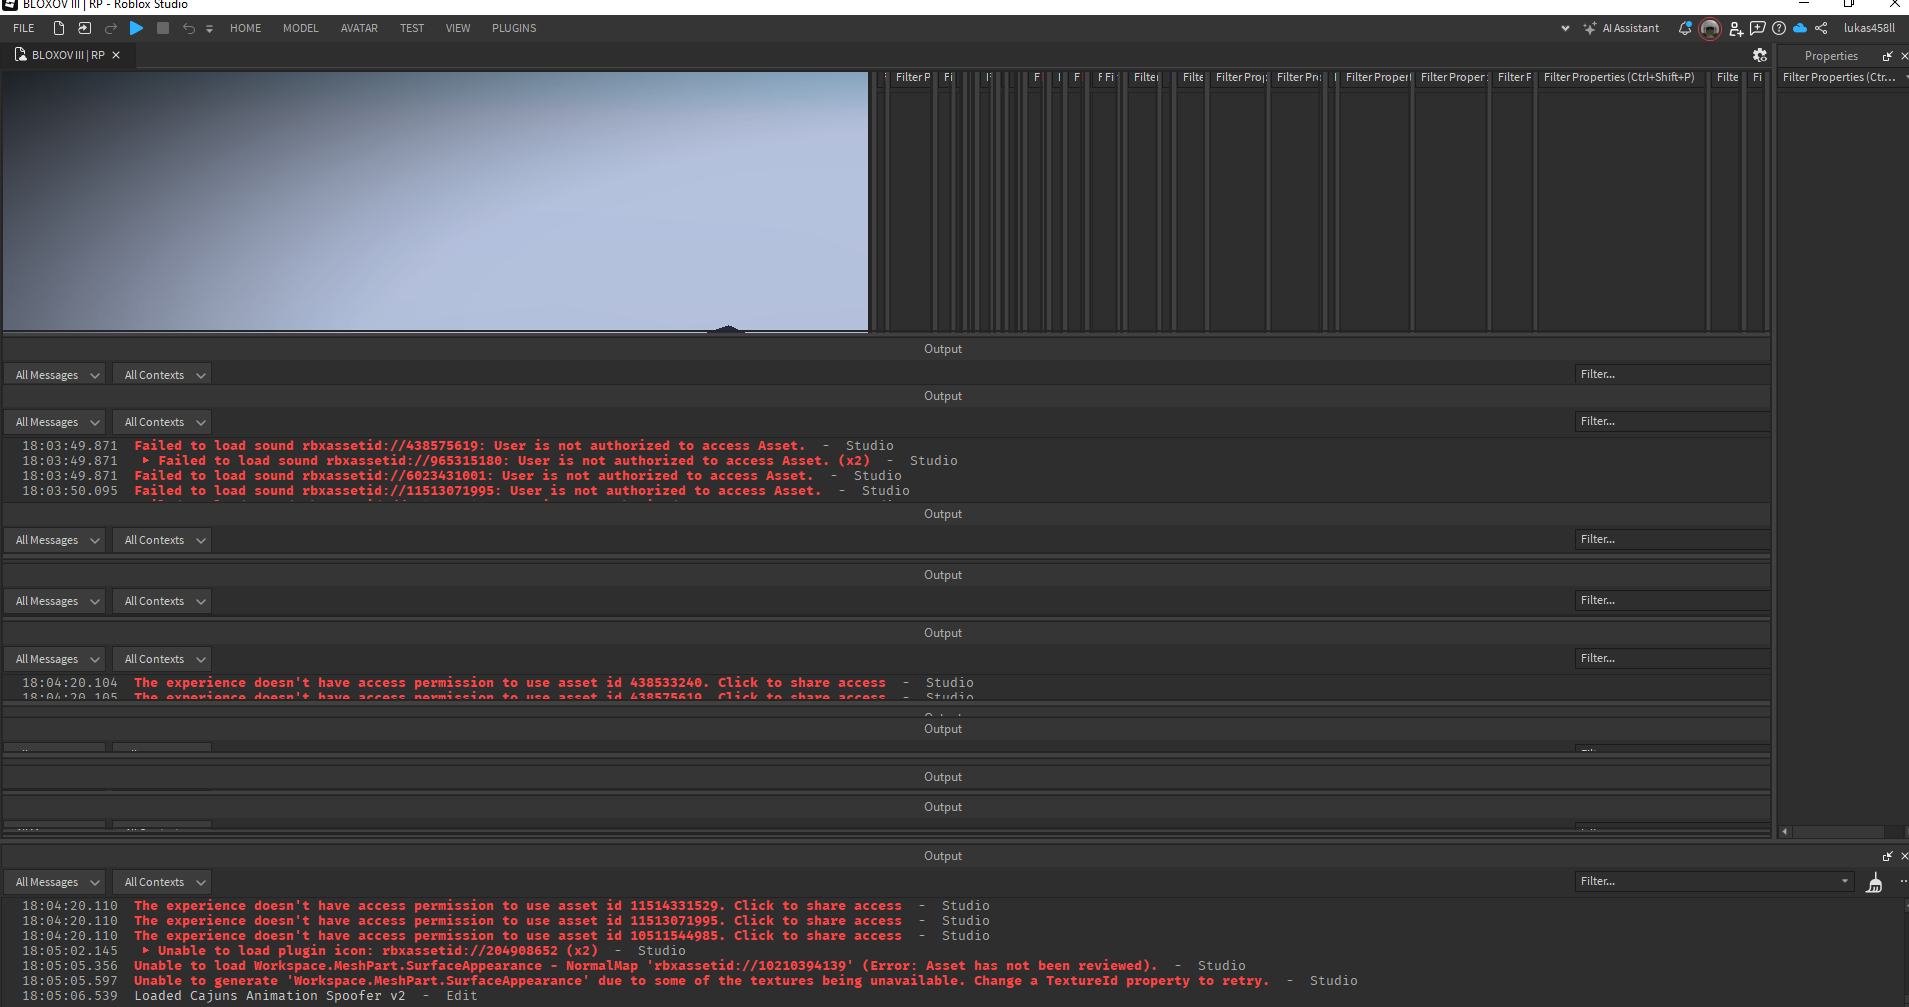Switch to the MODEL ribbon tab
Image resolution: width=1909 pixels, height=1007 pixels.
[x=300, y=28]
